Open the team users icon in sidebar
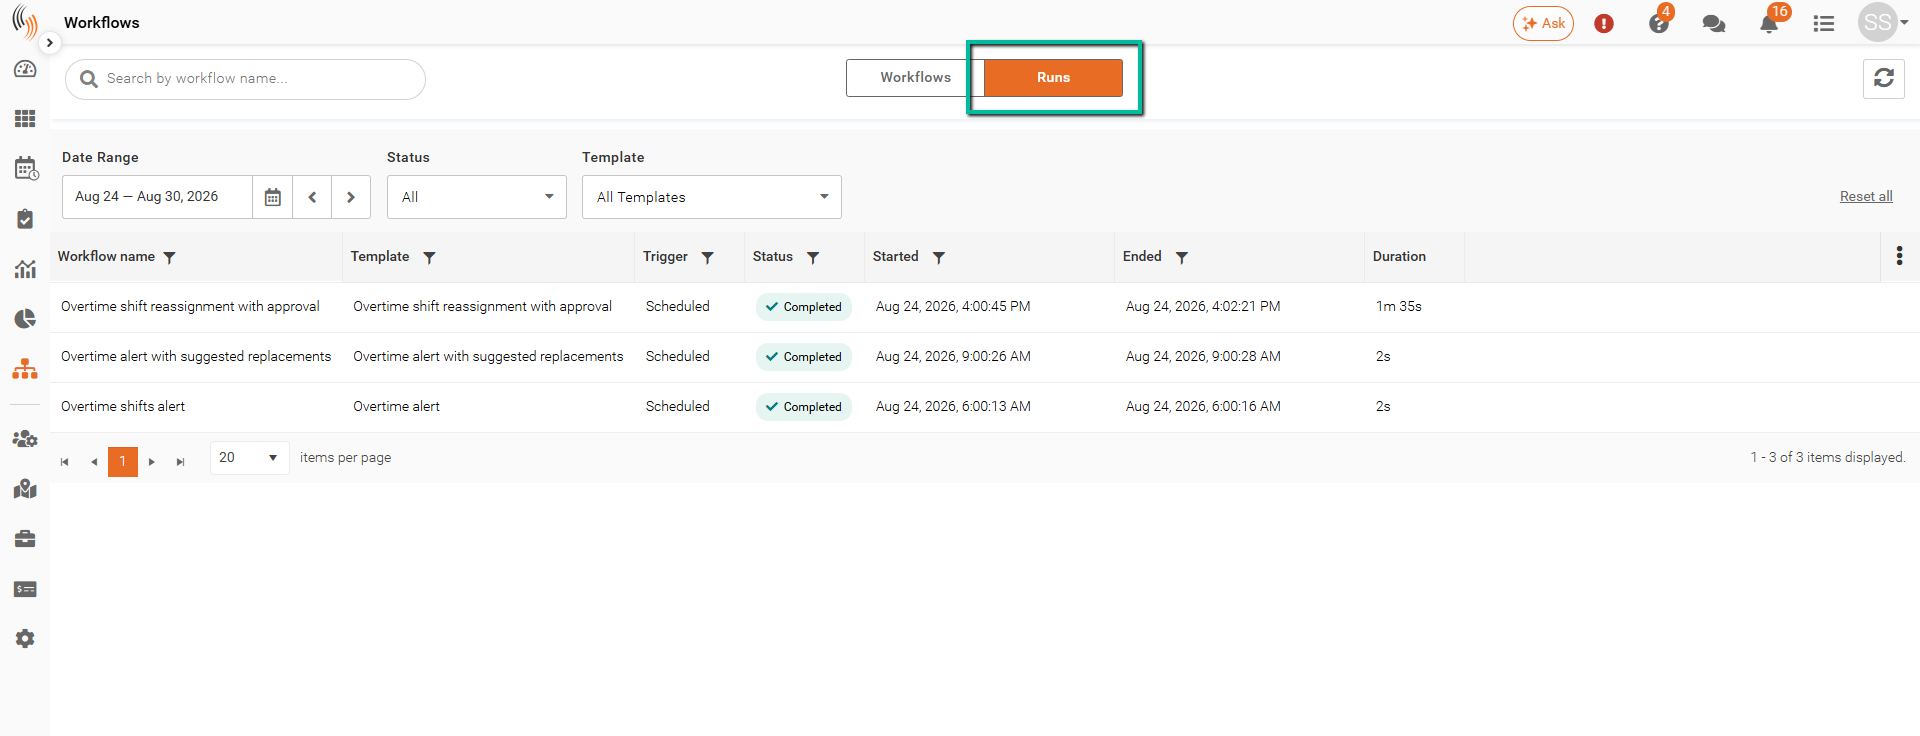 [25, 439]
